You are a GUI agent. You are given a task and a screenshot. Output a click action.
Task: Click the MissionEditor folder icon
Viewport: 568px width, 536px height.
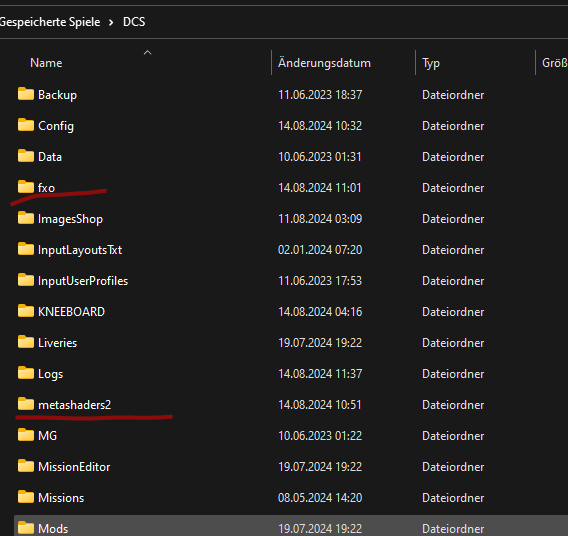[26, 466]
